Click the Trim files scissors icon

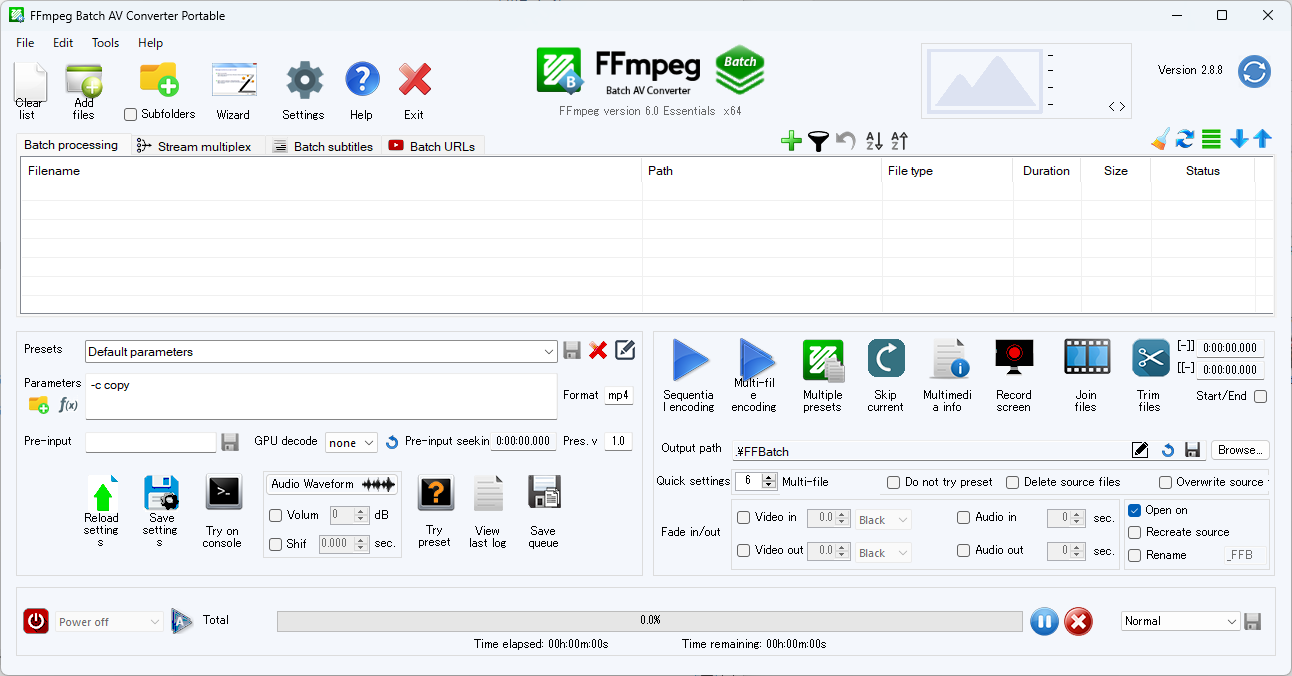[x=1150, y=358]
